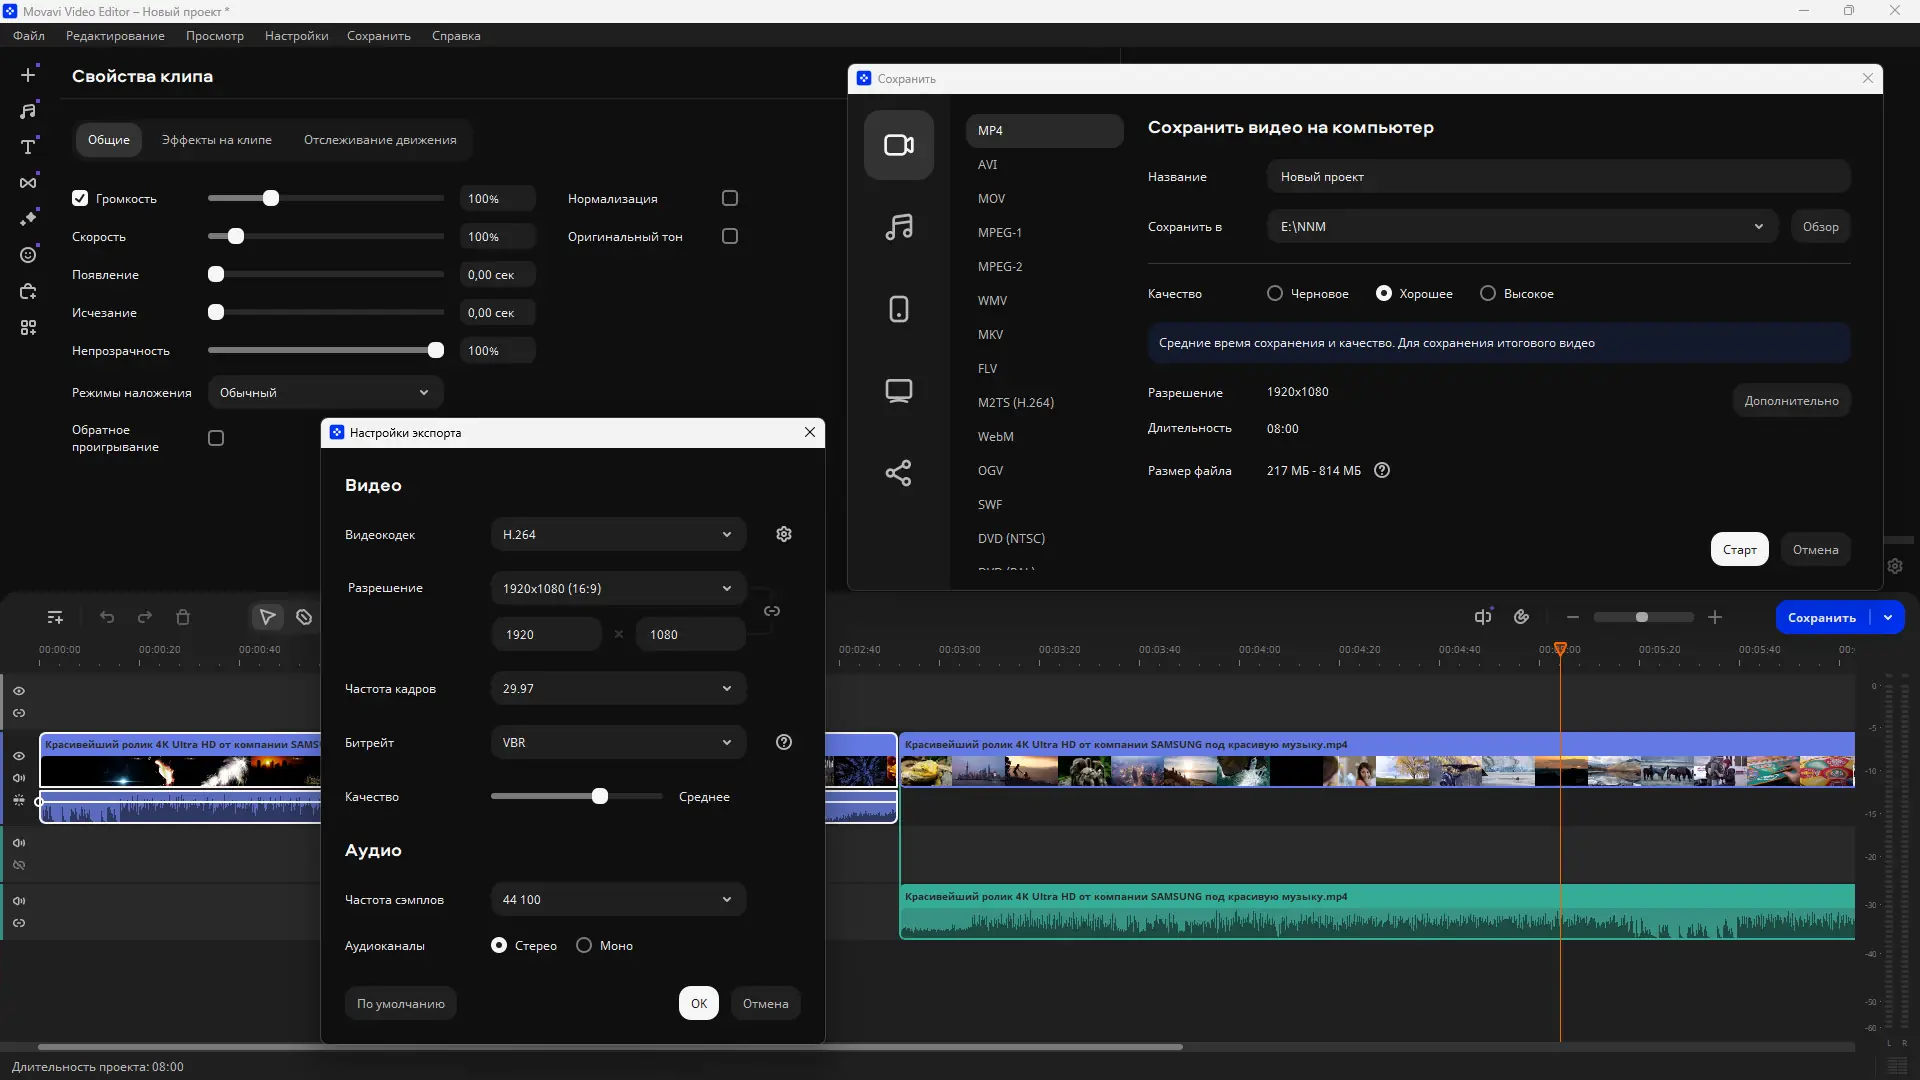The height and width of the screenshot is (1080, 1920).
Task: Expand Режимы наложения Обычный dropdown
Action: tap(325, 392)
